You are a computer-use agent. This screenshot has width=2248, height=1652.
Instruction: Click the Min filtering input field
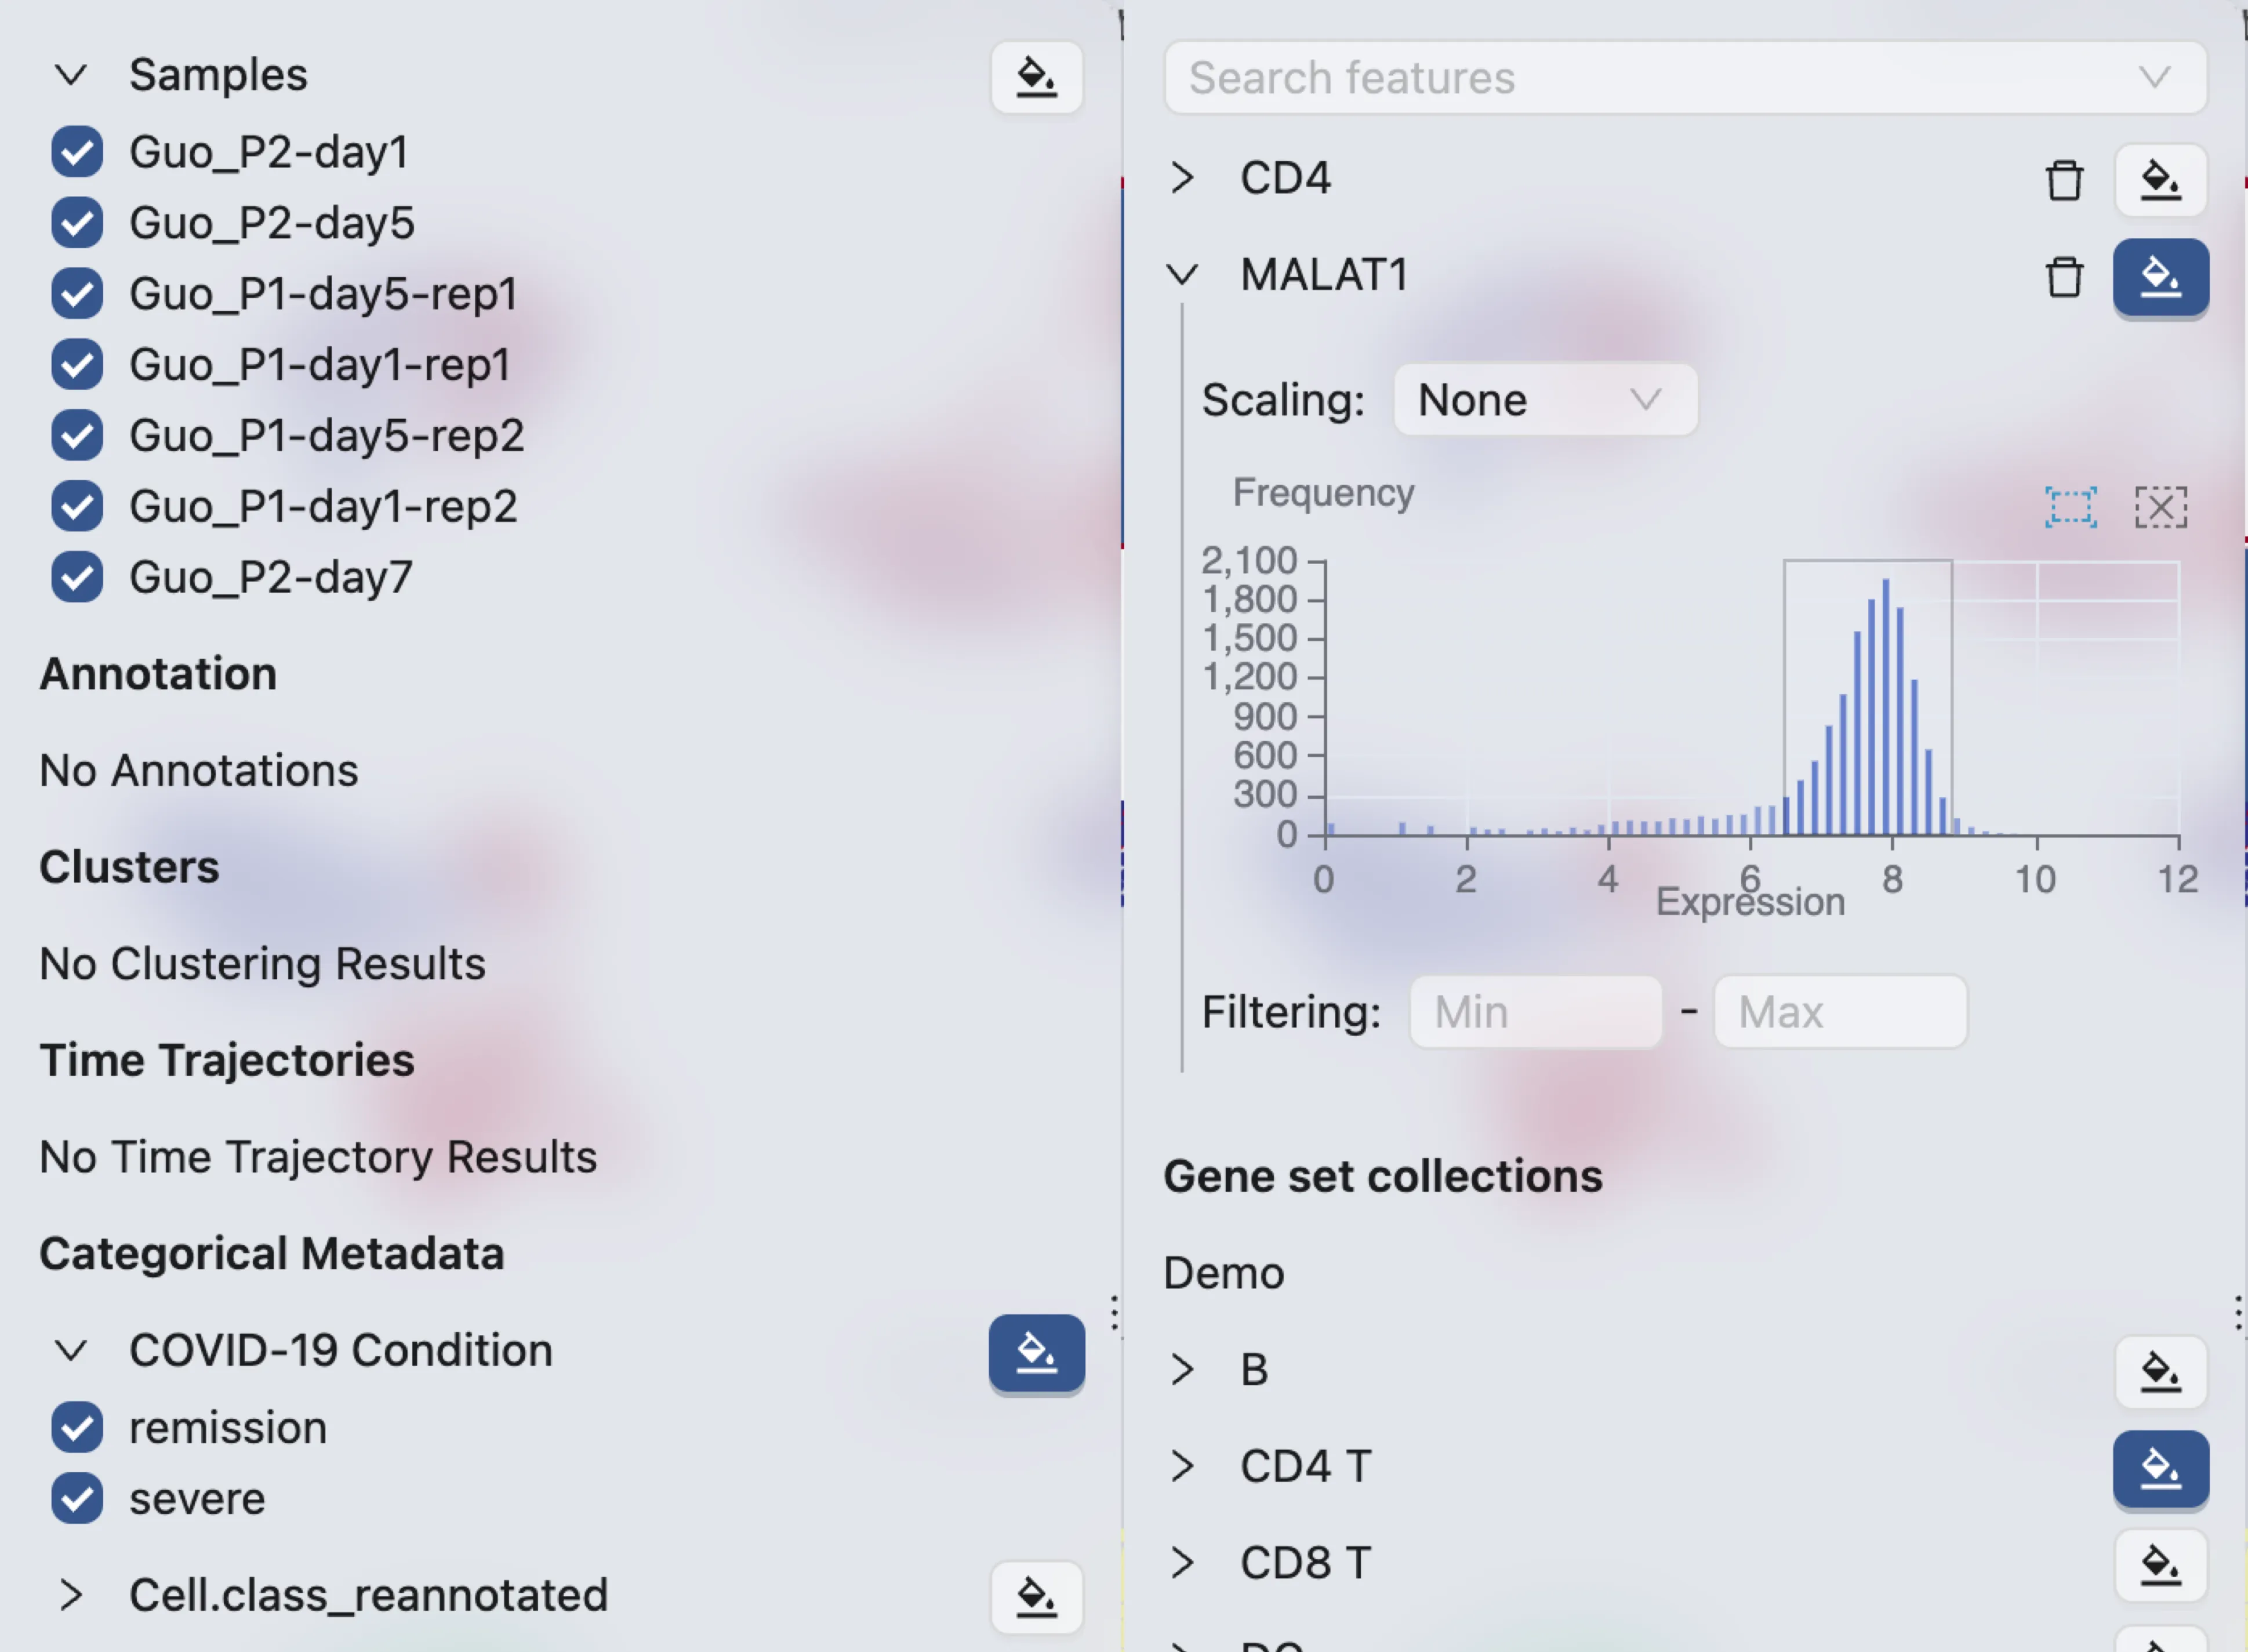coord(1535,1012)
